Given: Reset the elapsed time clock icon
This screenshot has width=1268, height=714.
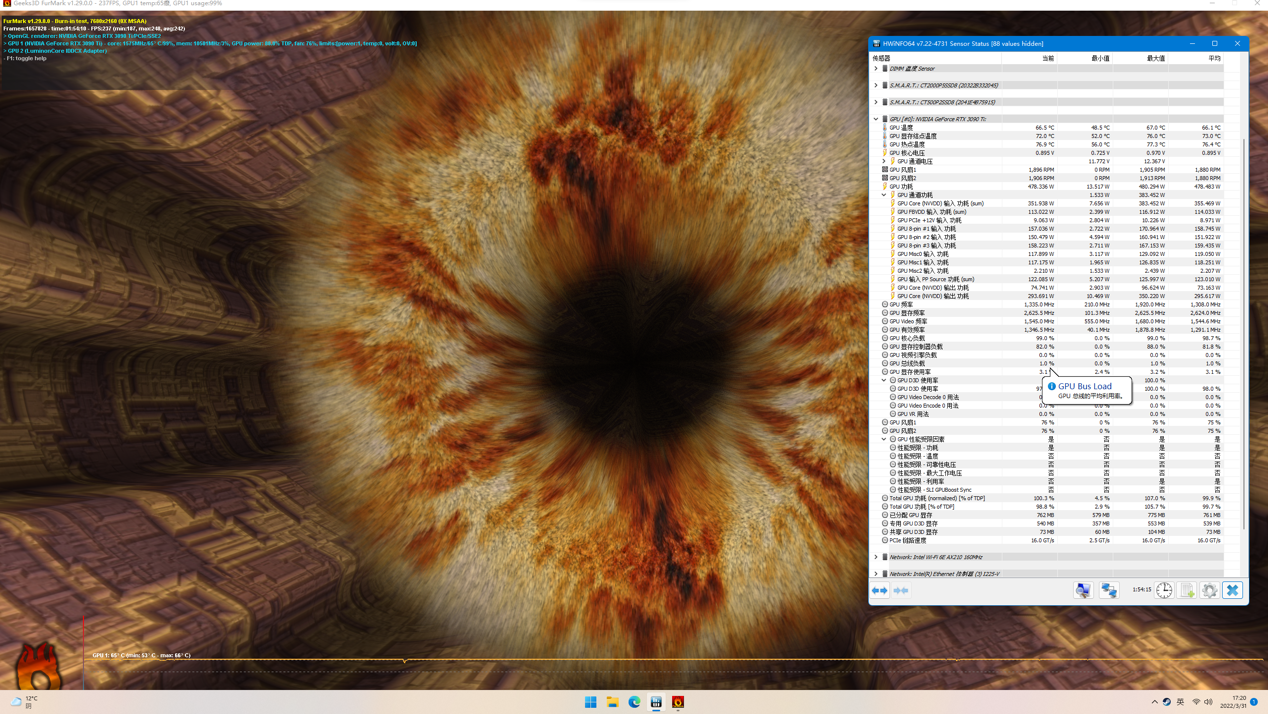Looking at the screenshot, I should [1165, 591].
